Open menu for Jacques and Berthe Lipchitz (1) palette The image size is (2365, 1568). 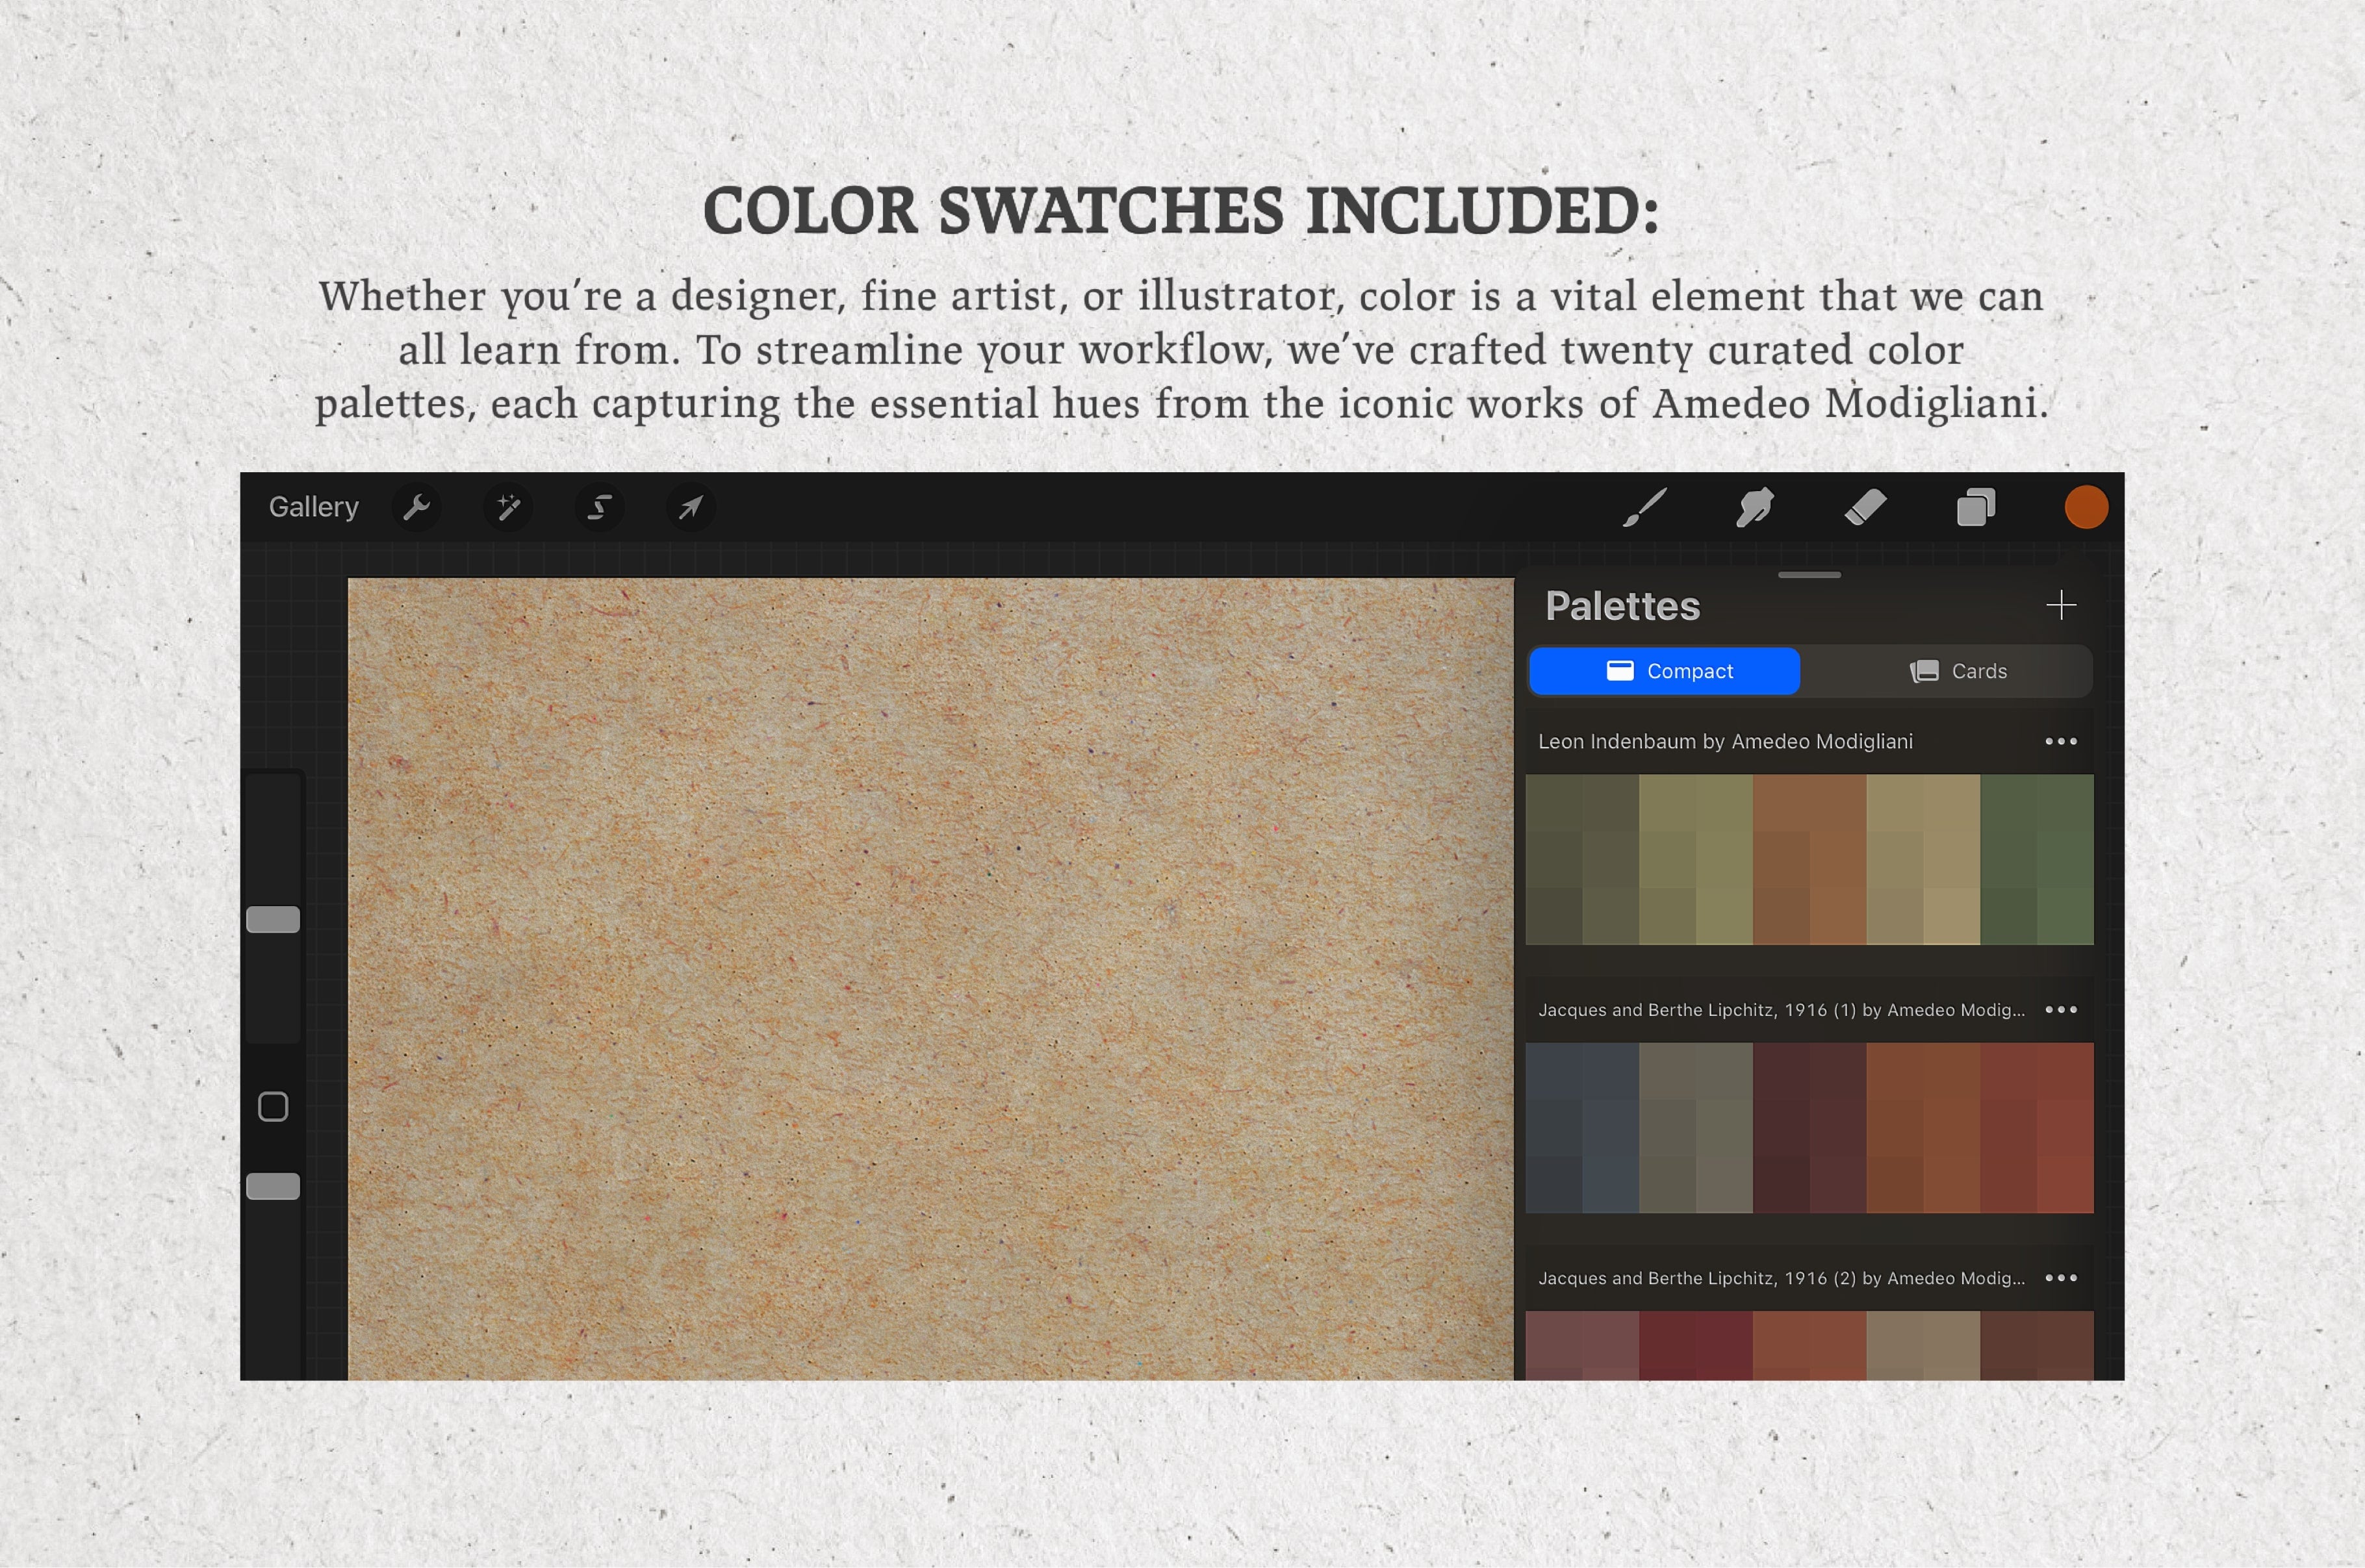(2062, 1010)
